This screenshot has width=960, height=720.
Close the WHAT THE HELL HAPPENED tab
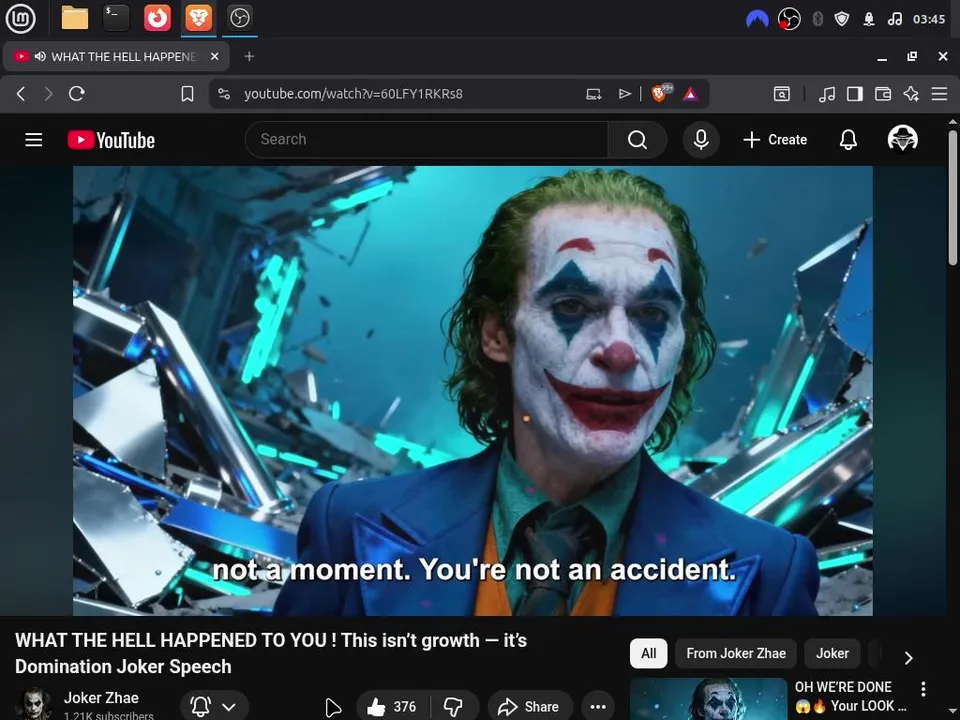coord(214,56)
